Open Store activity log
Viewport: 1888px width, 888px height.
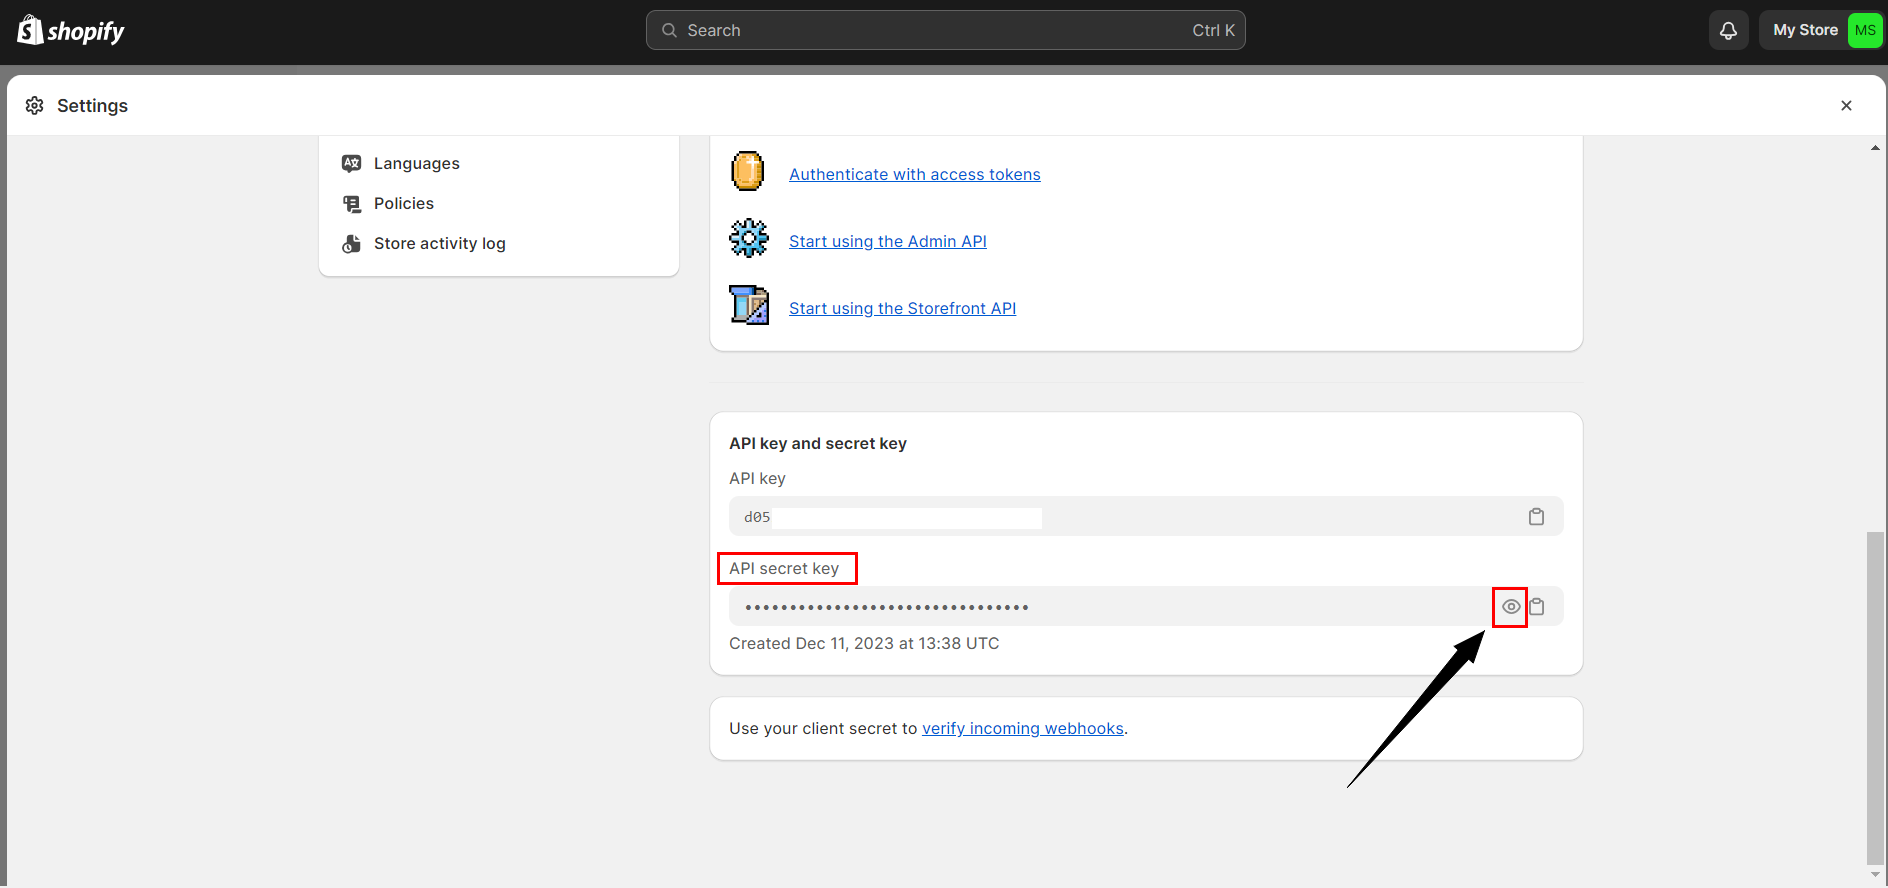pos(439,244)
